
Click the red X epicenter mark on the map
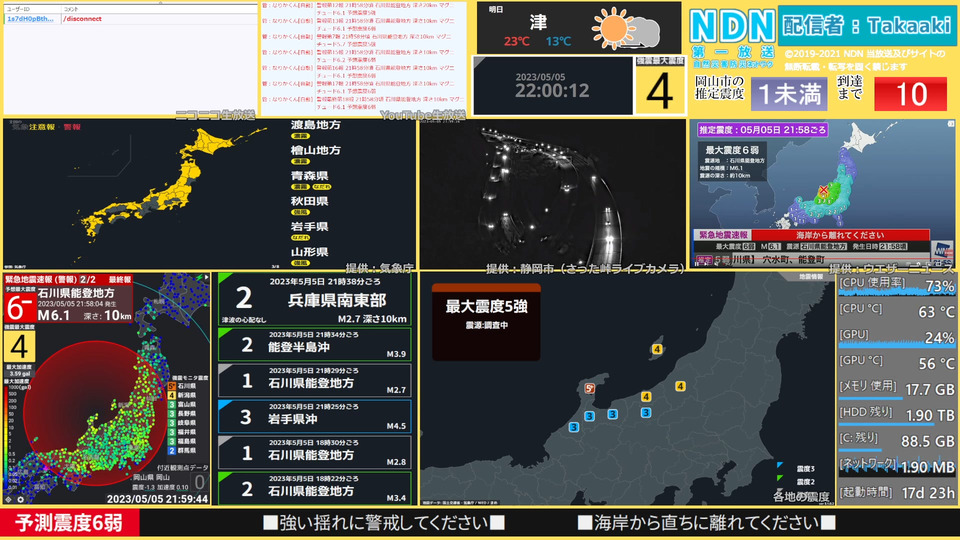click(823, 190)
